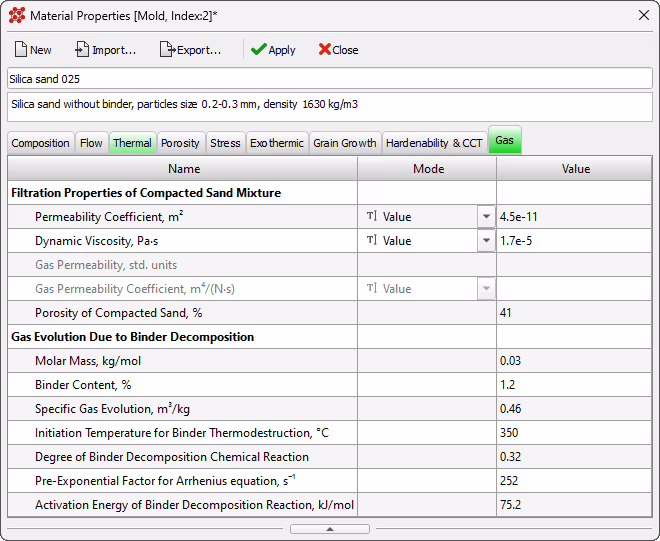The image size is (660, 541).
Task: Edit the Molar Mass value 0.03
Action: click(574, 361)
